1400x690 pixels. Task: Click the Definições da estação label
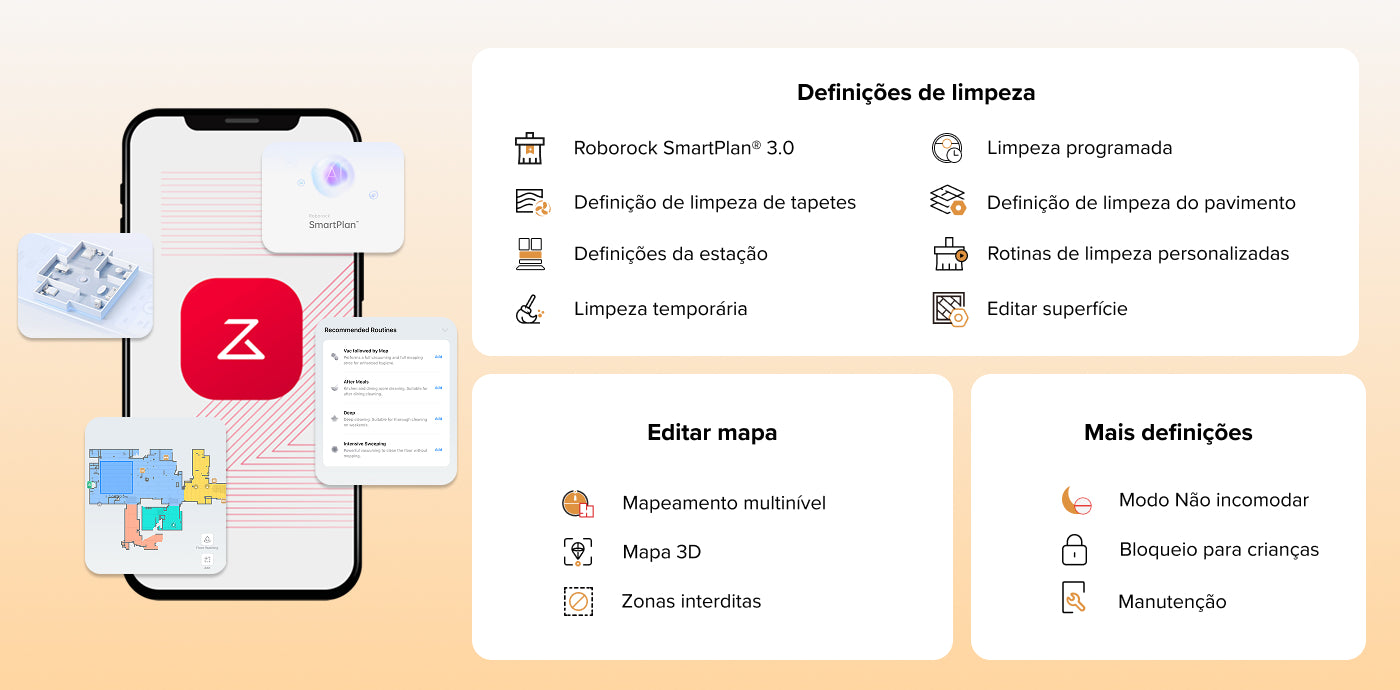(x=671, y=254)
